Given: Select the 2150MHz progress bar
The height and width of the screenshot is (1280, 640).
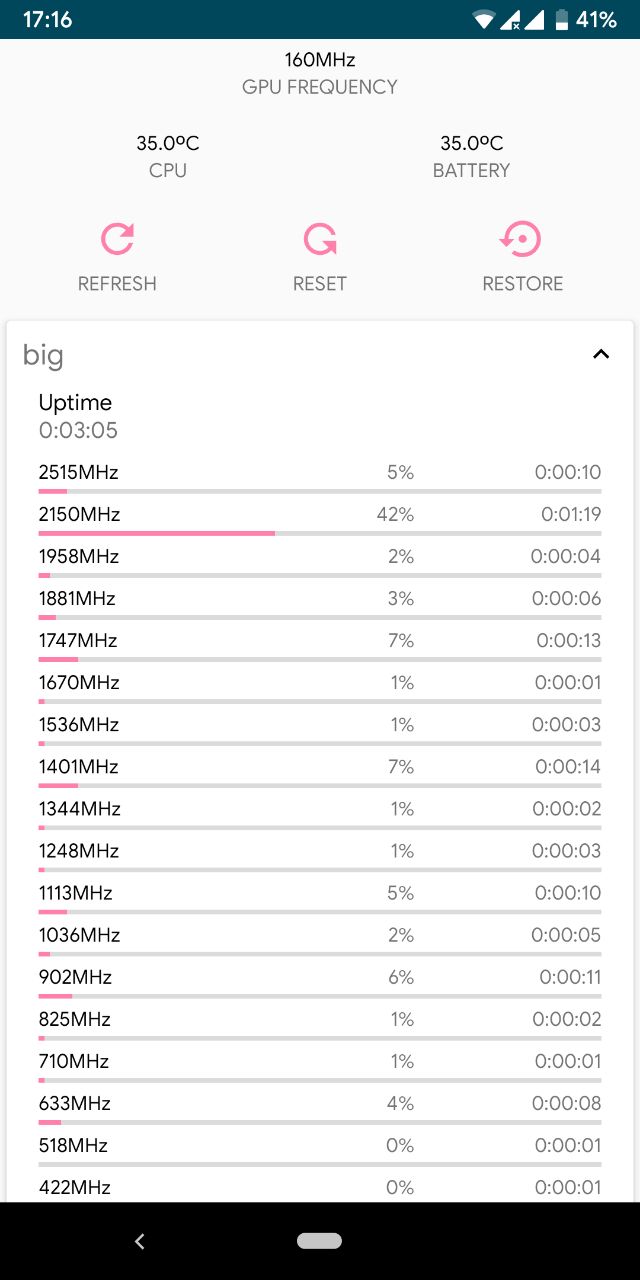Looking at the screenshot, I should (320, 534).
